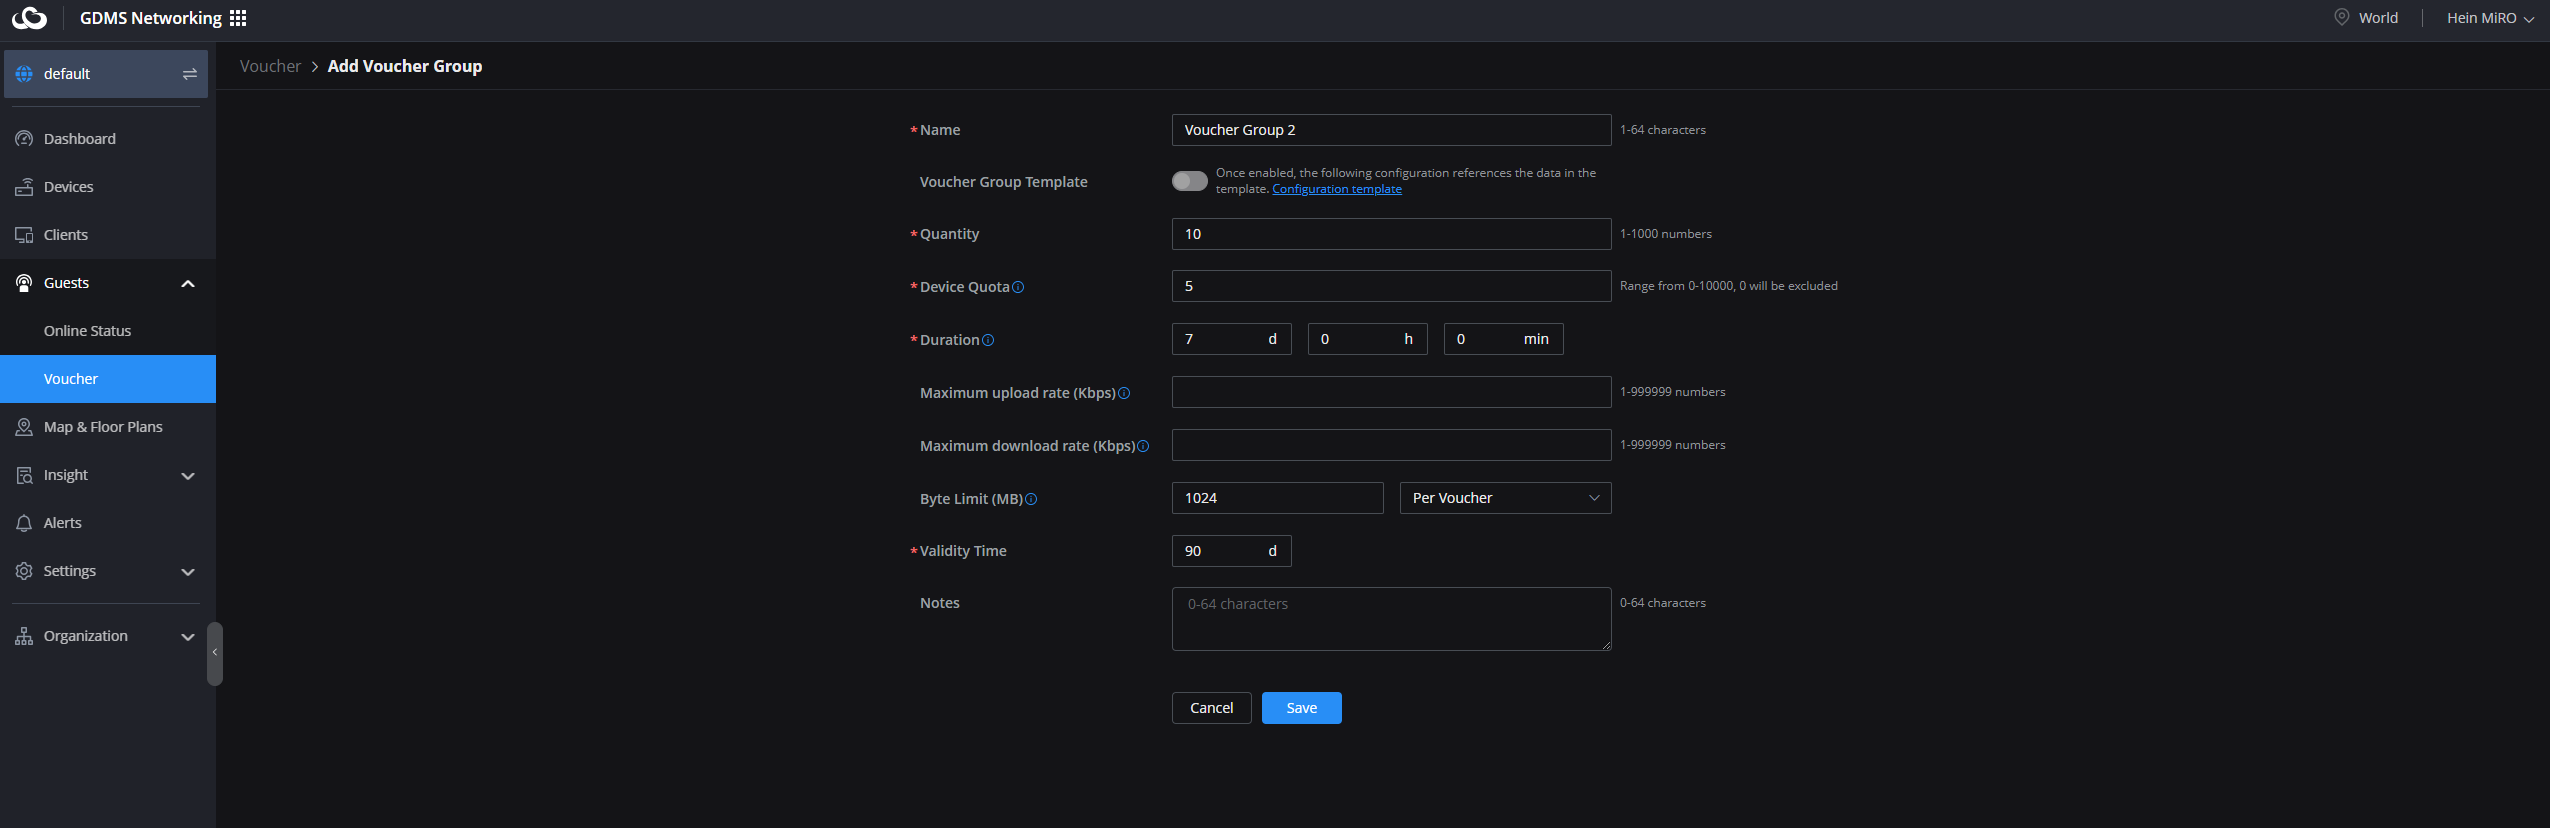The image size is (2550, 828).
Task: Collapse the sidebar using the handle
Action: (x=214, y=653)
